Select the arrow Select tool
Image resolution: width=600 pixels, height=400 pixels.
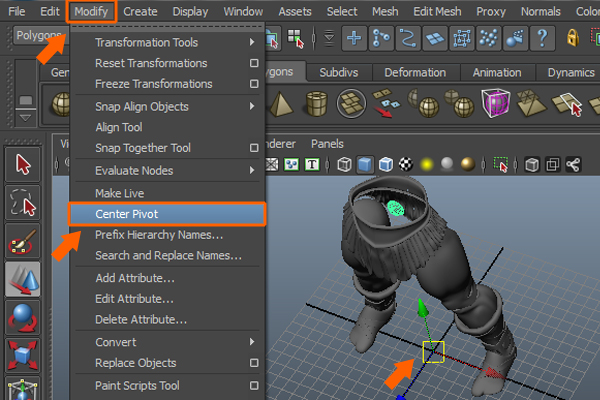point(23,163)
